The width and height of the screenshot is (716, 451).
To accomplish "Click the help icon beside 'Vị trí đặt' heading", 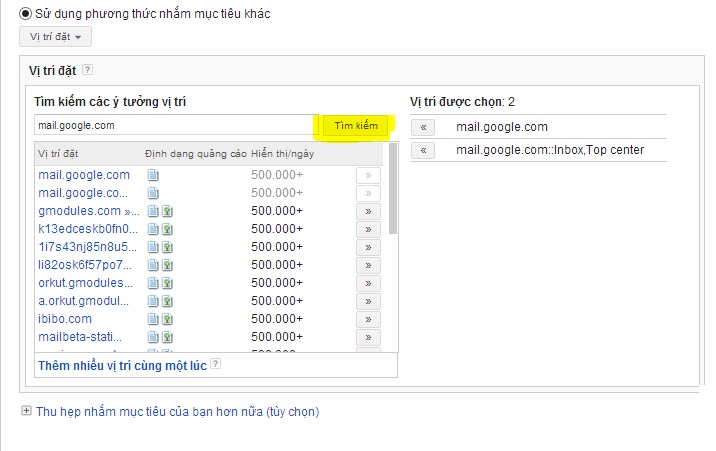I will click(x=87, y=70).
